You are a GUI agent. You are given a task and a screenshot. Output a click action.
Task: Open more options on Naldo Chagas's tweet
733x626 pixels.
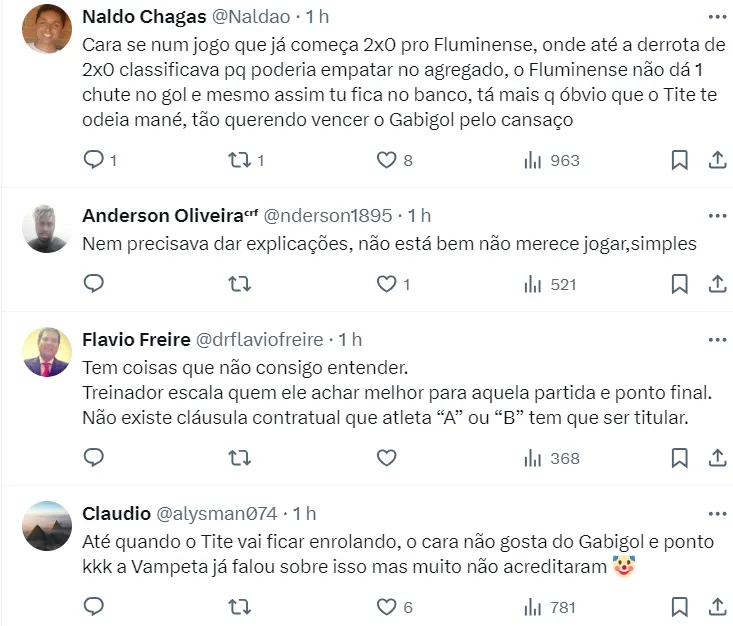coord(717,17)
